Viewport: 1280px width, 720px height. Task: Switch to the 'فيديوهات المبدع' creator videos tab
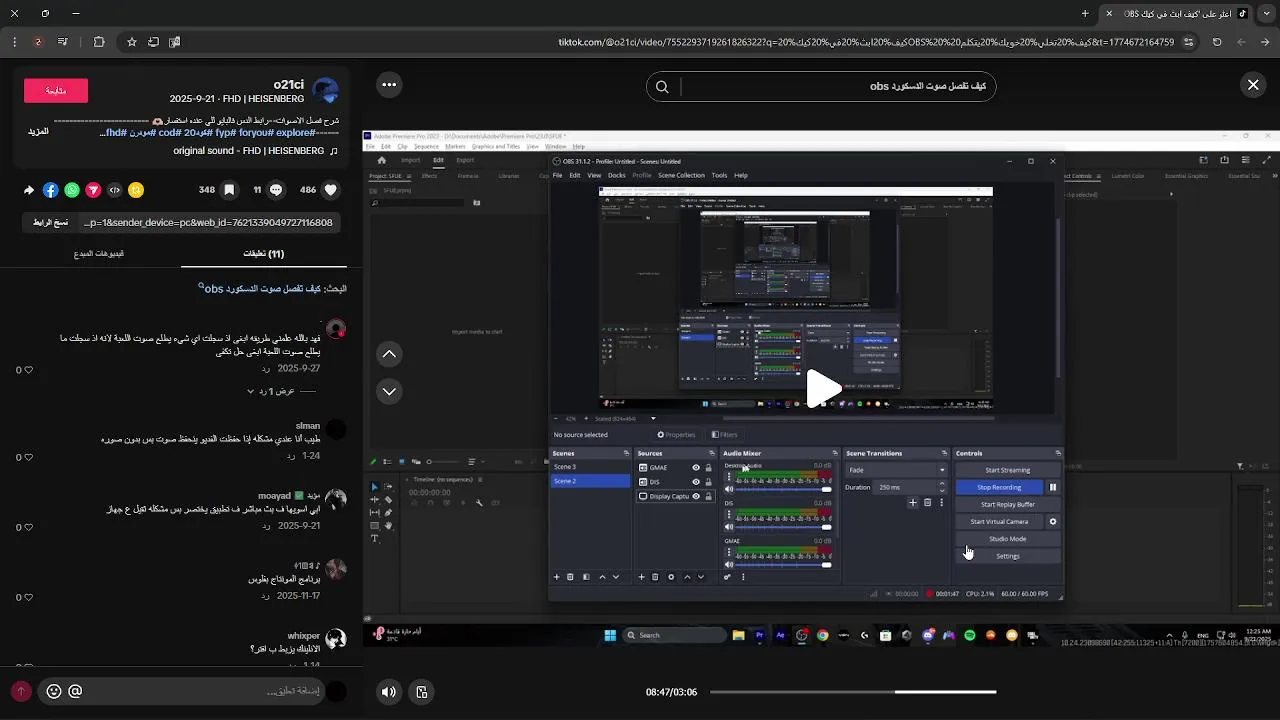[x=99, y=254]
